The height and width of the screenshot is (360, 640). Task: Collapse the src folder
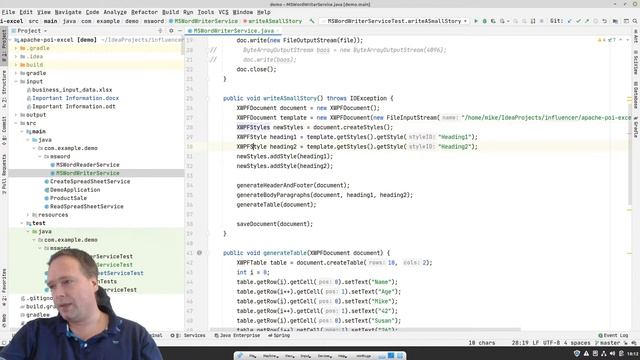pos(16,123)
